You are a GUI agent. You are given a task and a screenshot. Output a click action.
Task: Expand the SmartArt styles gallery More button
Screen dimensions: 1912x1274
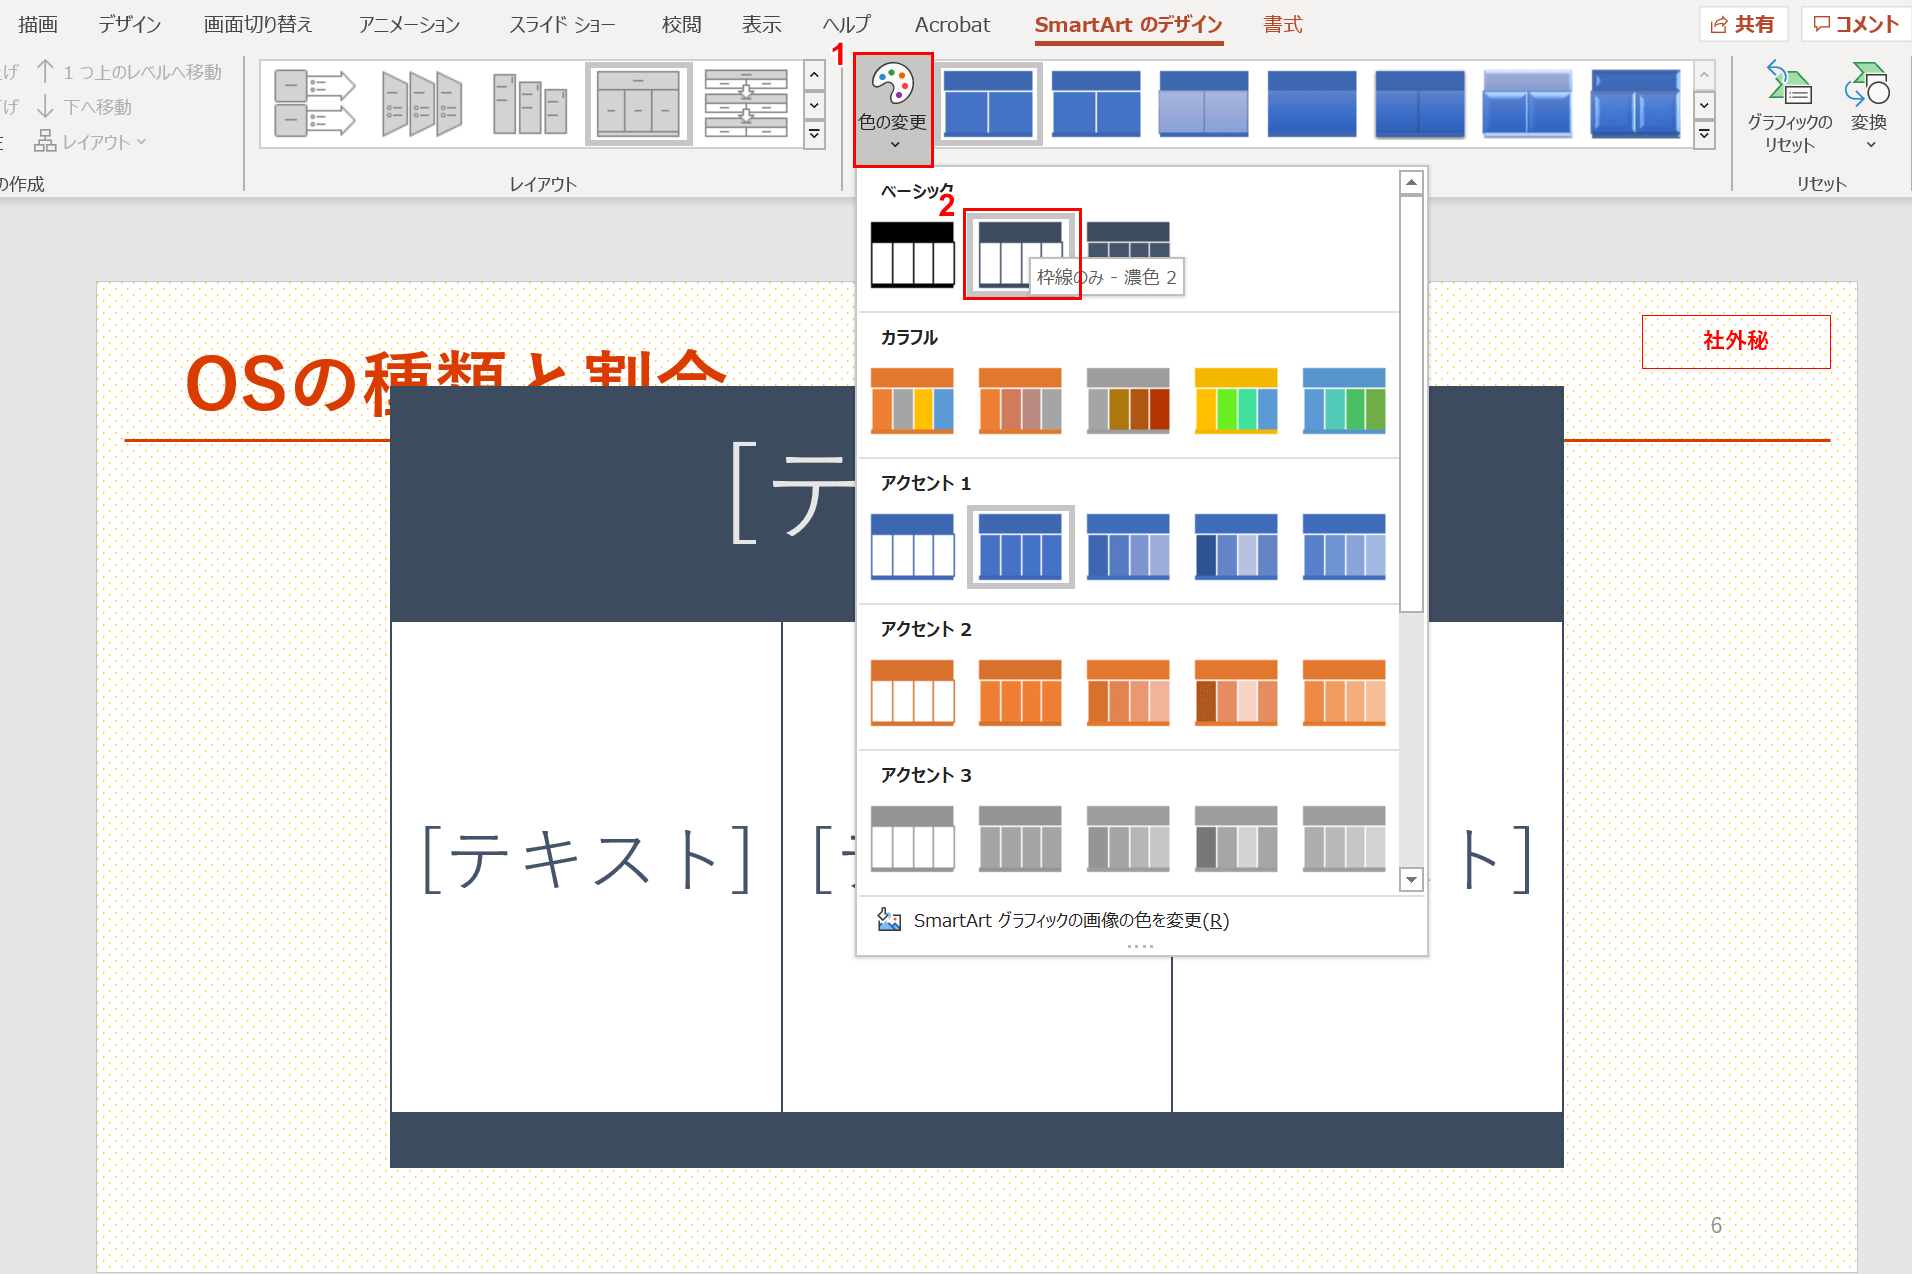[1705, 134]
